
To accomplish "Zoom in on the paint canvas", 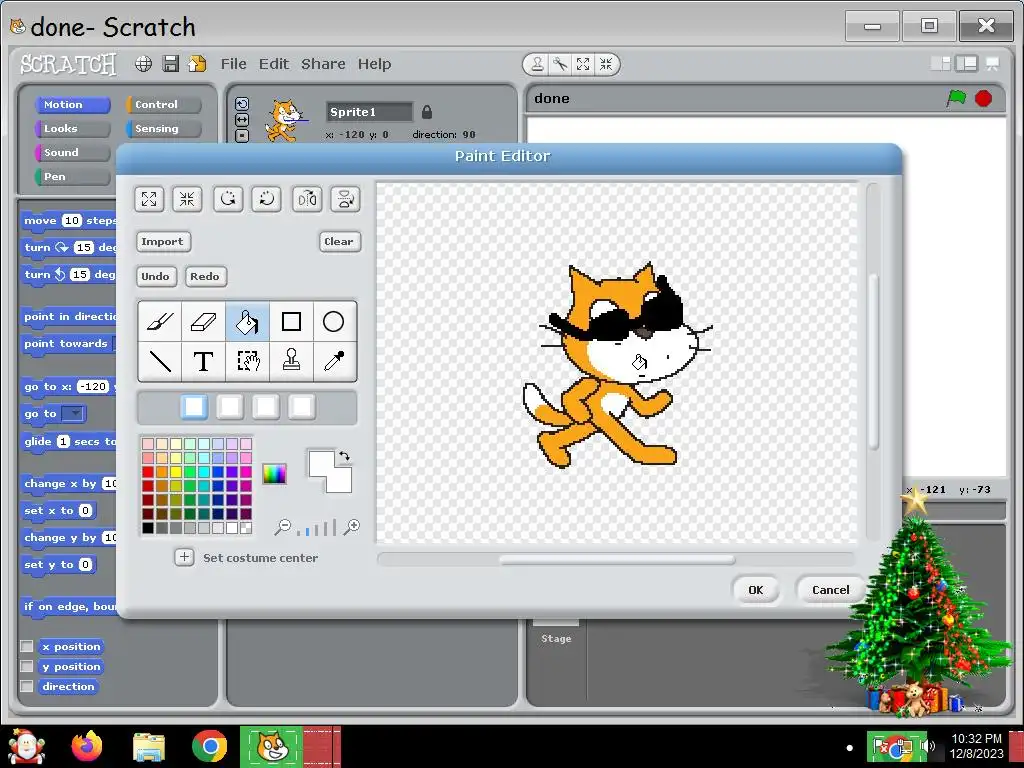I will 351,527.
